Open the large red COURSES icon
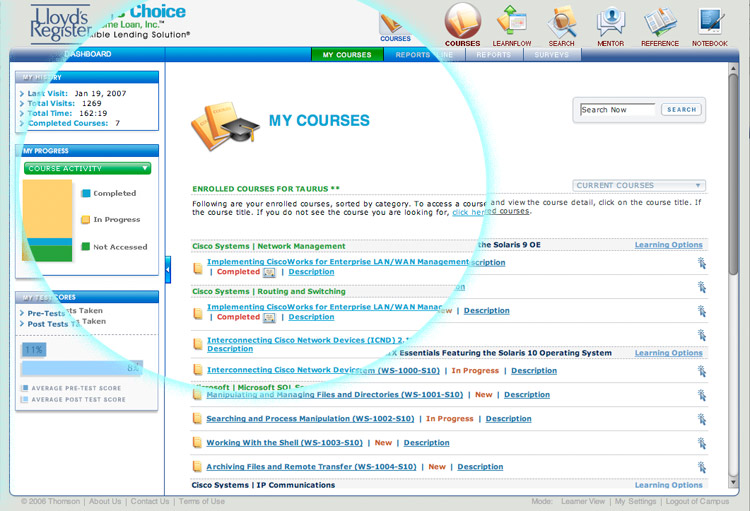The image size is (750, 511). click(462, 21)
